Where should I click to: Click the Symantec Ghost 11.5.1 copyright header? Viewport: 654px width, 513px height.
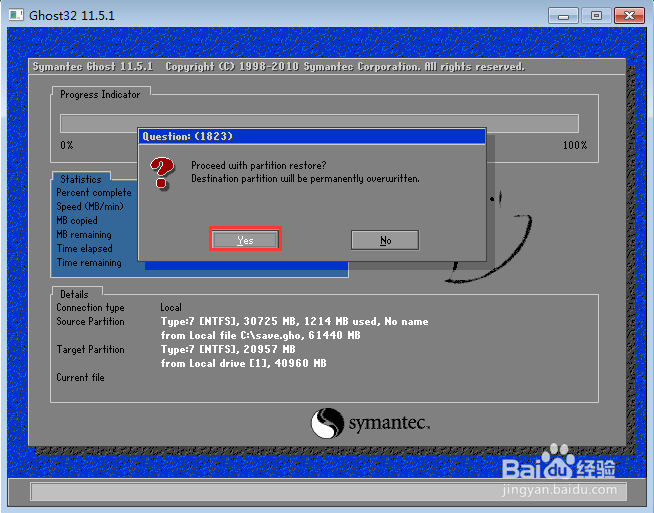point(279,67)
